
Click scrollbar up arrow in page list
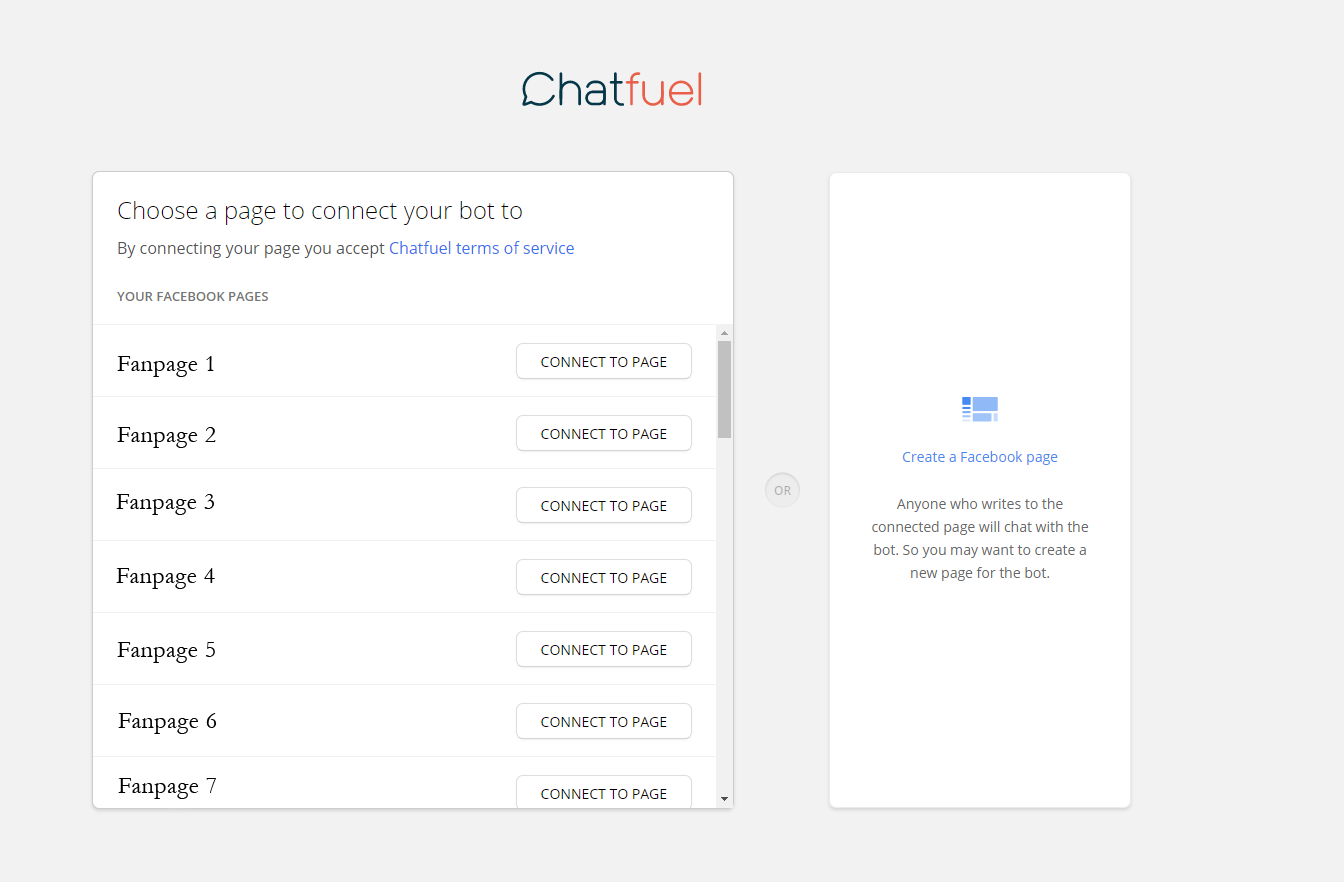click(x=724, y=332)
